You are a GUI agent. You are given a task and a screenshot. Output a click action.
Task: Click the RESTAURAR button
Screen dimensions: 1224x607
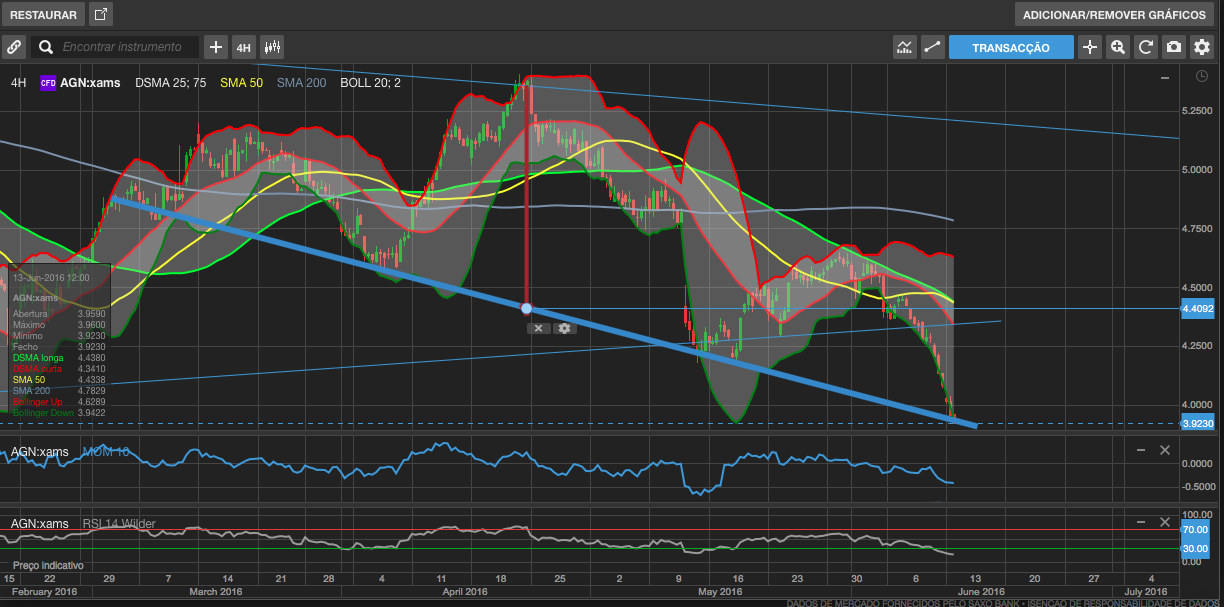click(x=43, y=15)
